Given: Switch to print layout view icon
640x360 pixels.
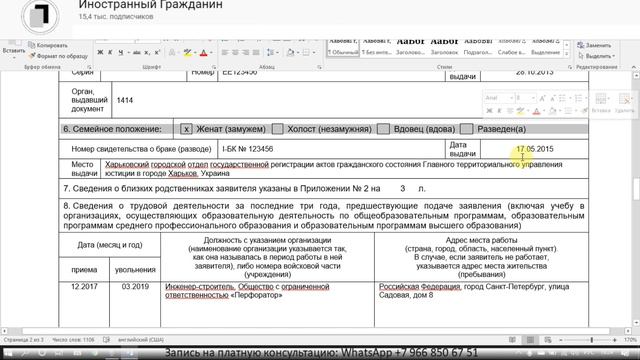Looking at the screenshot, I should pyautogui.click(x=530, y=340).
